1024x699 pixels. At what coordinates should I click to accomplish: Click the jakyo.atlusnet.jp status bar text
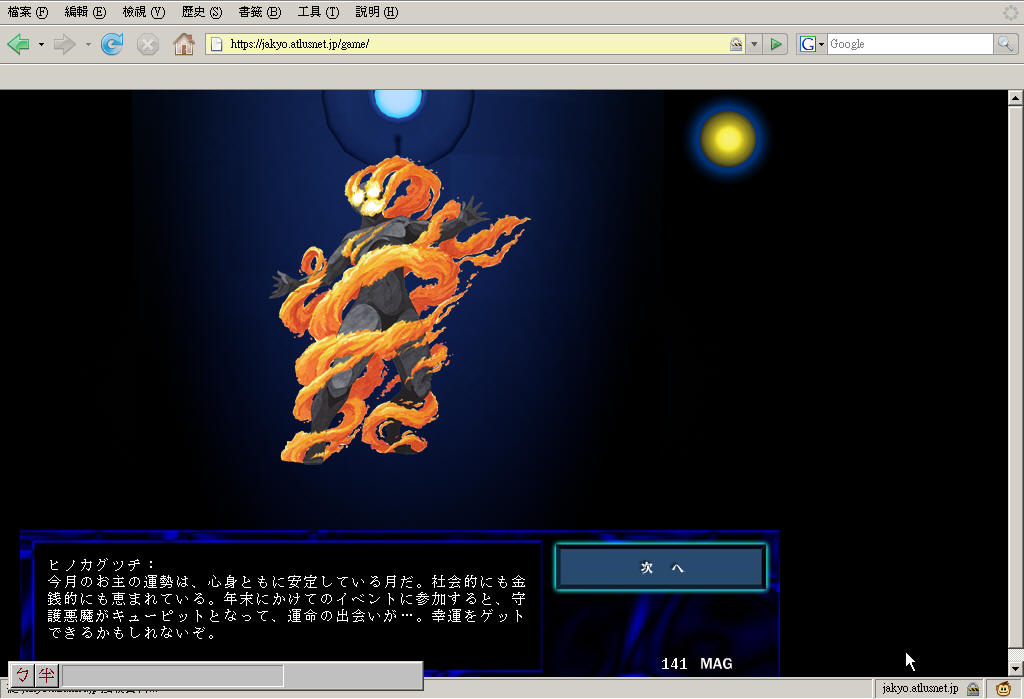(x=920, y=689)
